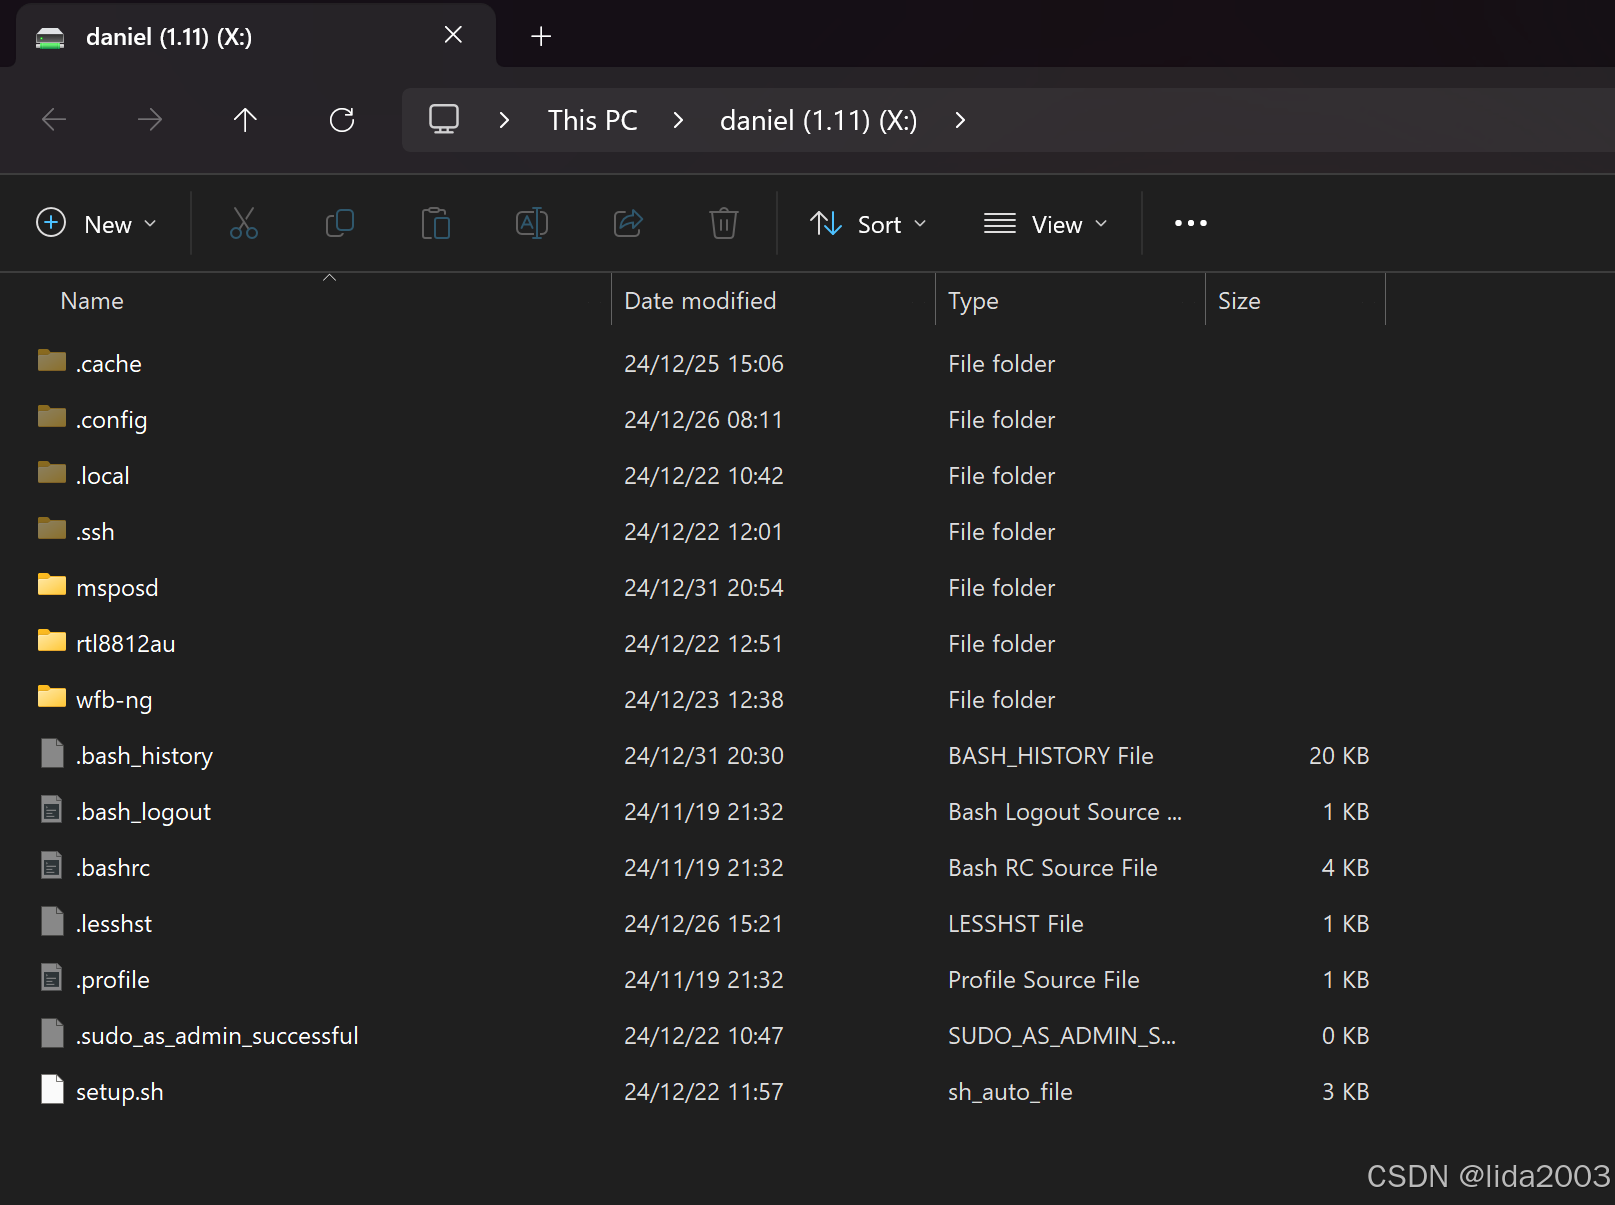Image resolution: width=1615 pixels, height=1205 pixels.
Task: Select the .bash_logout file name
Action: (x=143, y=812)
